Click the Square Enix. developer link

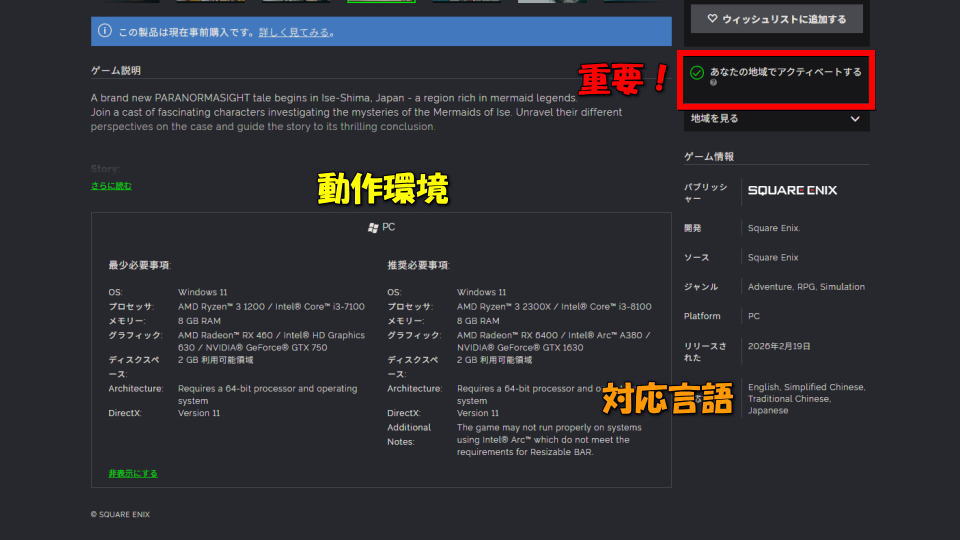(x=774, y=228)
